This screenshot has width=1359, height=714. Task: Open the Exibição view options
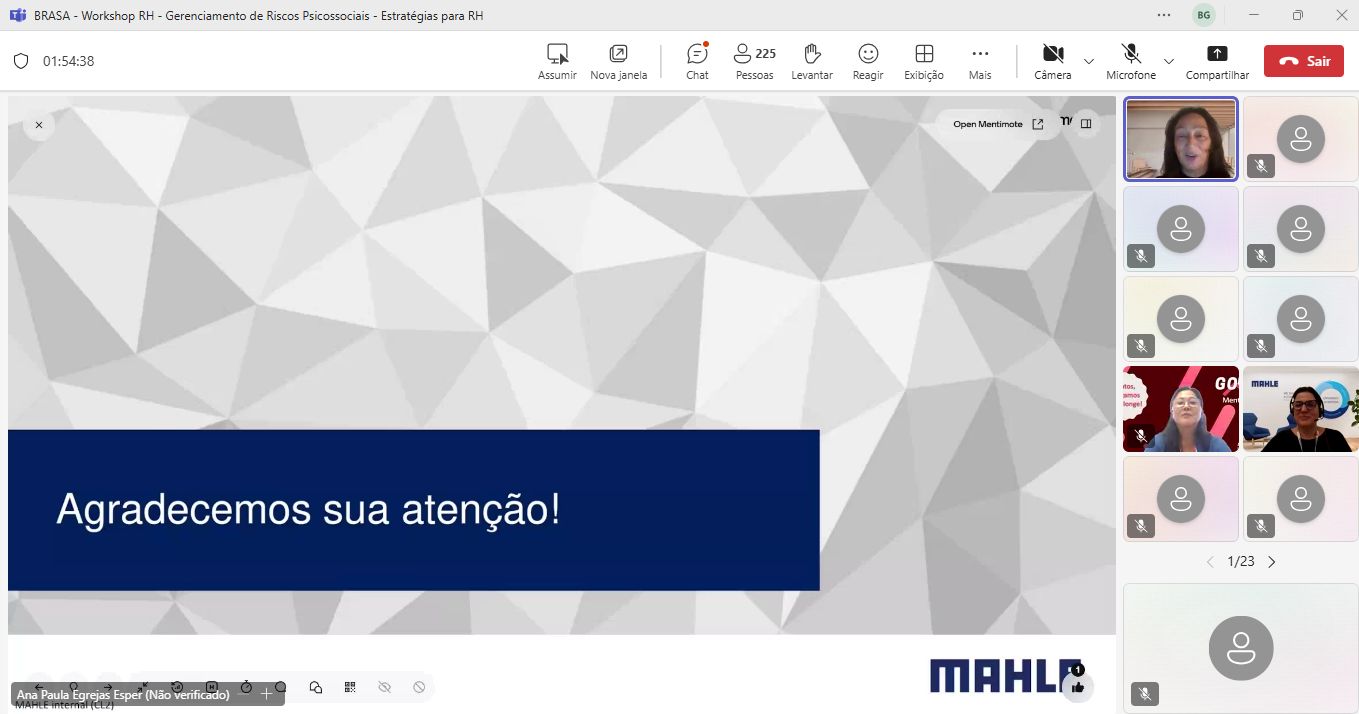pyautogui.click(x=924, y=61)
